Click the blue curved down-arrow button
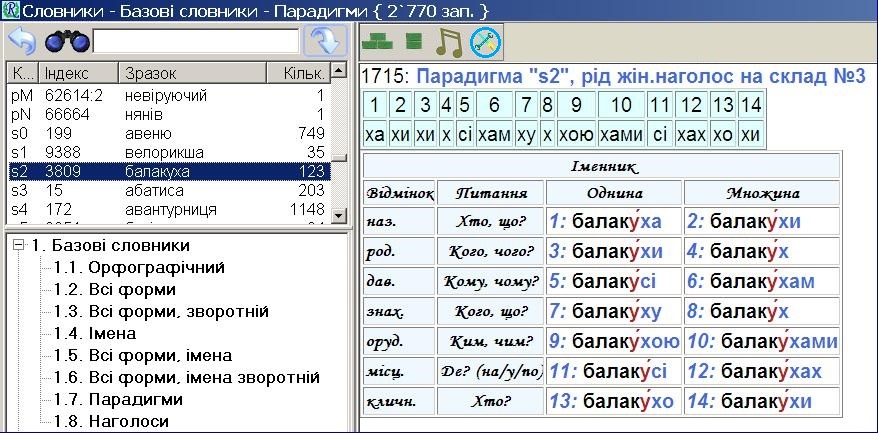Image resolution: width=878 pixels, height=433 pixels. click(x=325, y=41)
